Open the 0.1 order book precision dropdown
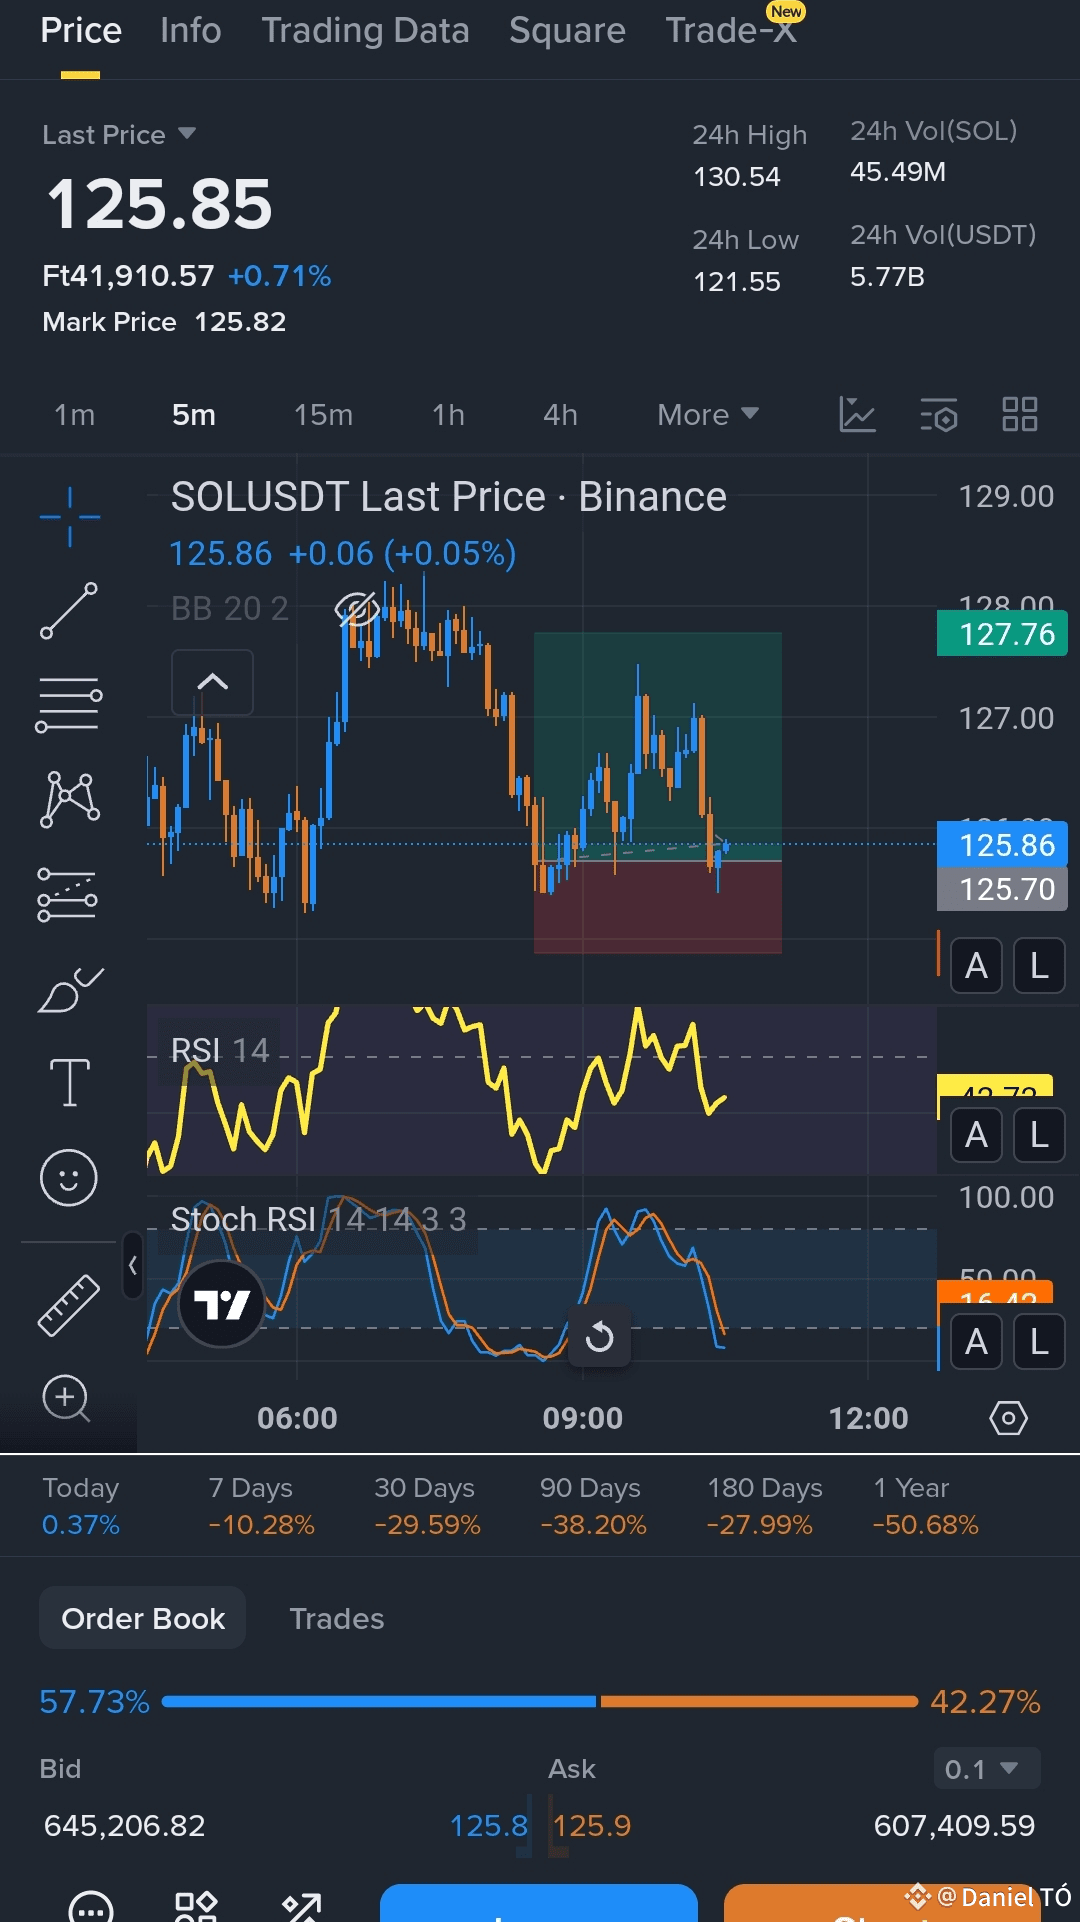Screen dimensions: 1080x1922 (986, 1769)
